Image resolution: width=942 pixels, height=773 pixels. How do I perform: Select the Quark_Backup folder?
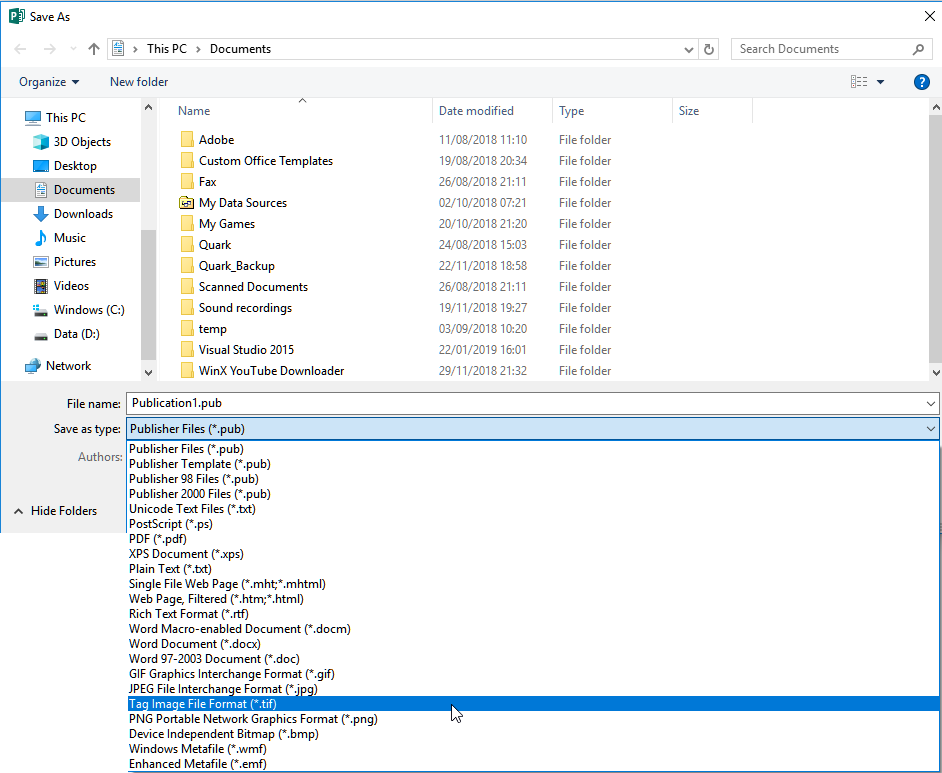pyautogui.click(x=228, y=266)
